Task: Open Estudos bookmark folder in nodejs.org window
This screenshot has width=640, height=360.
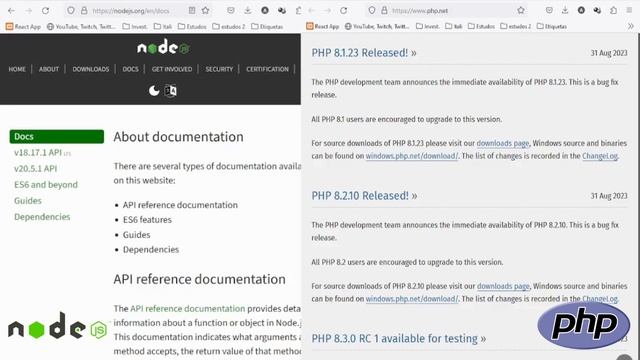Action: (192, 27)
